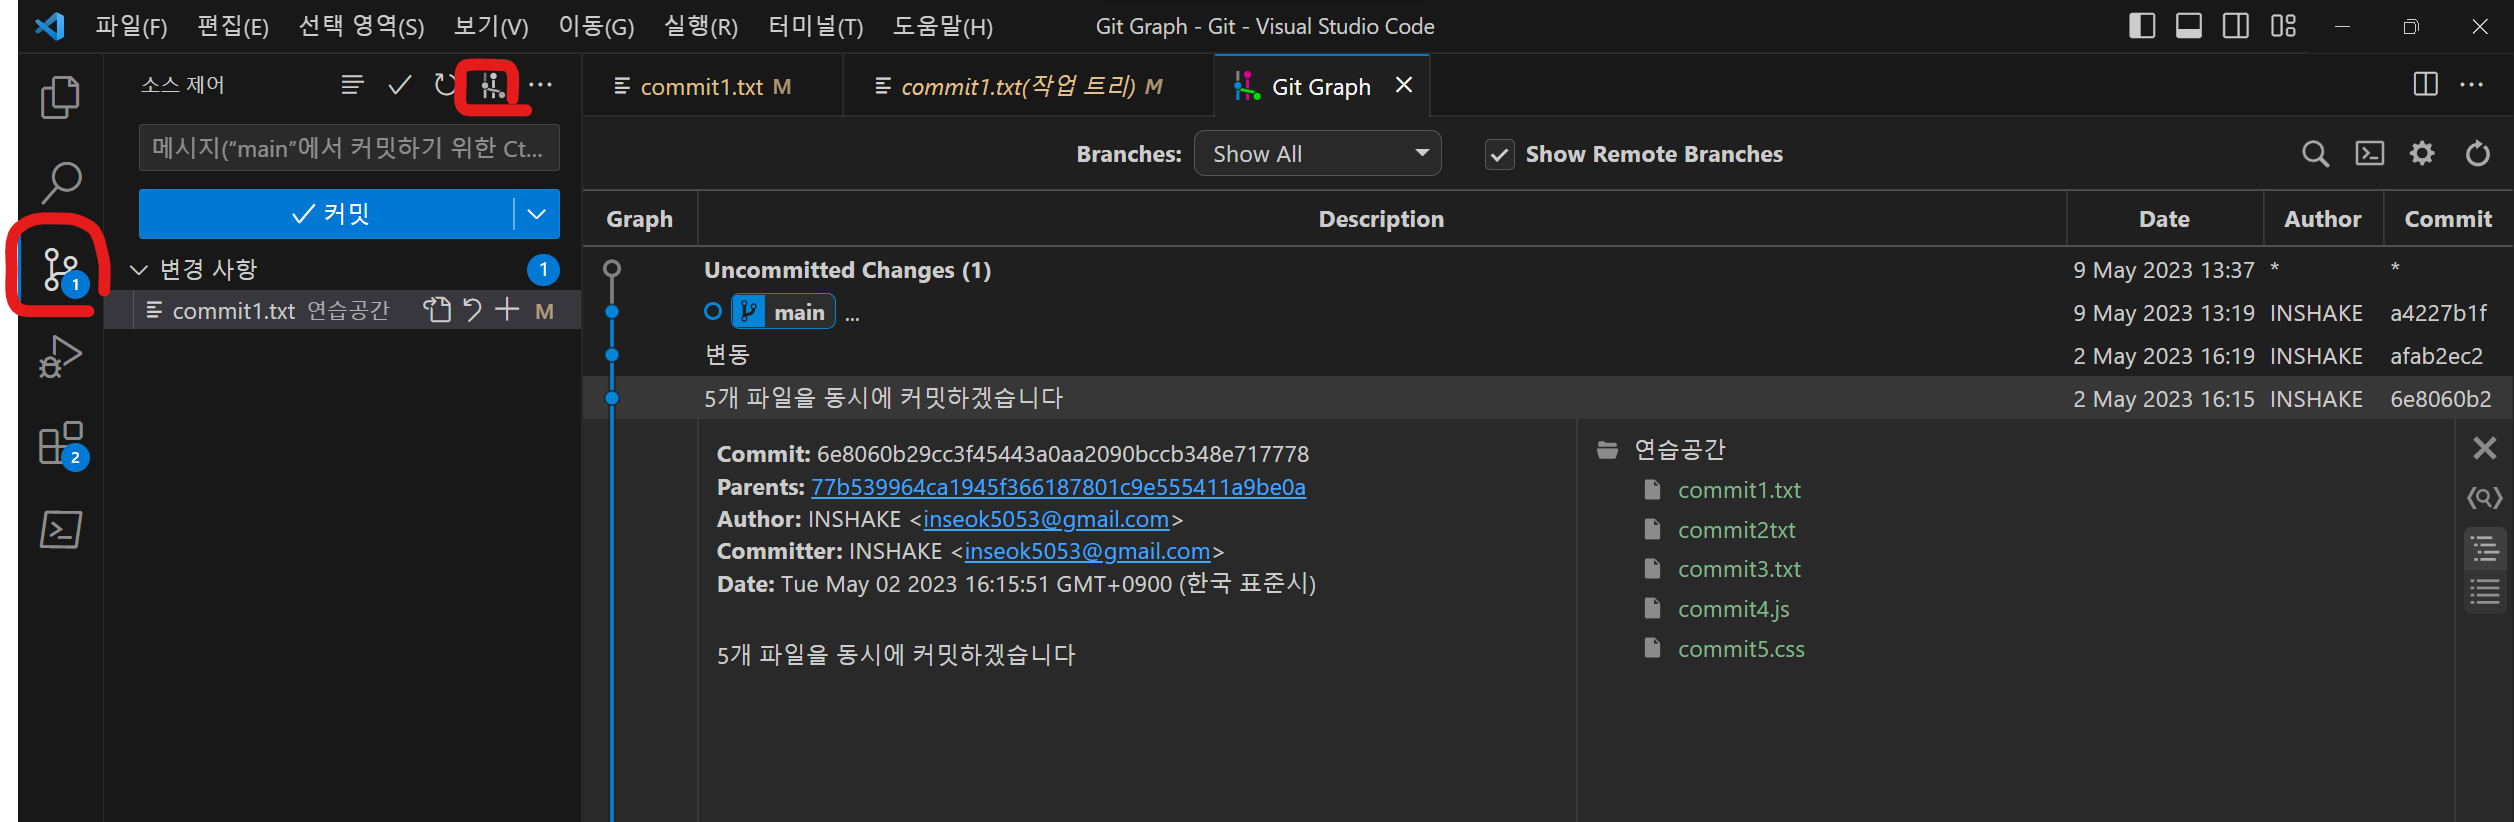Viewport: 2514px width, 822px height.
Task: Close the commit details panel
Action: click(2484, 448)
